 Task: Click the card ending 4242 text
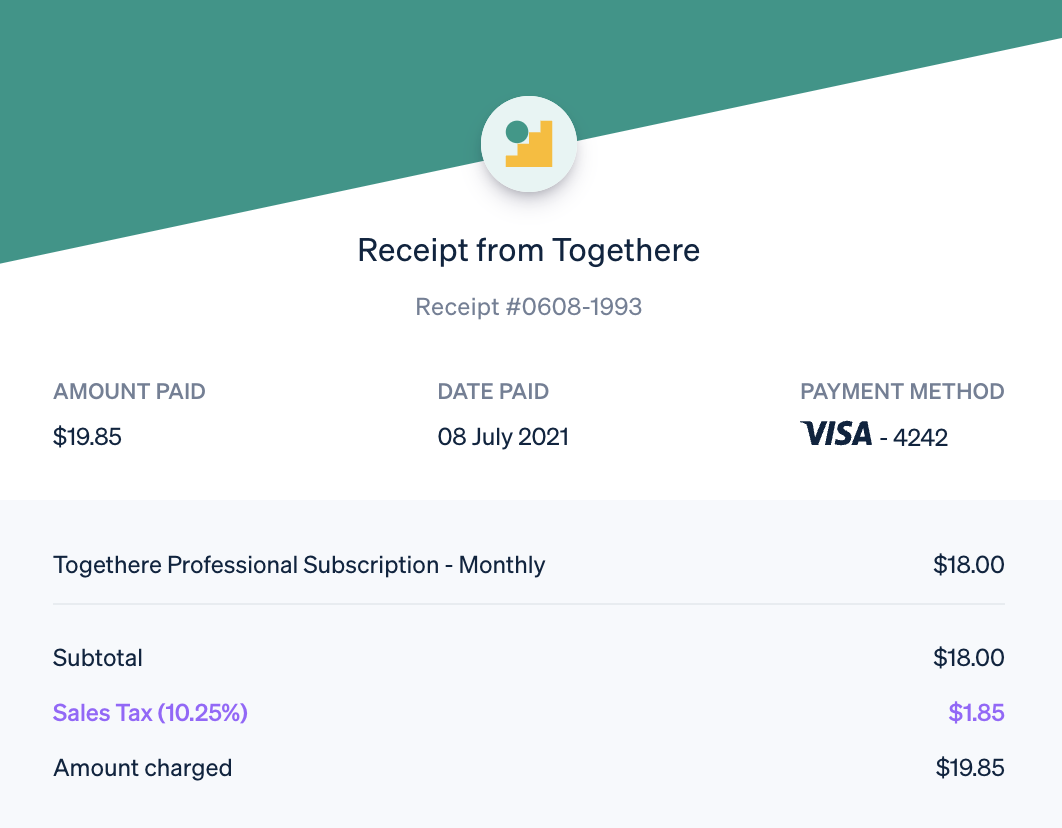(914, 437)
